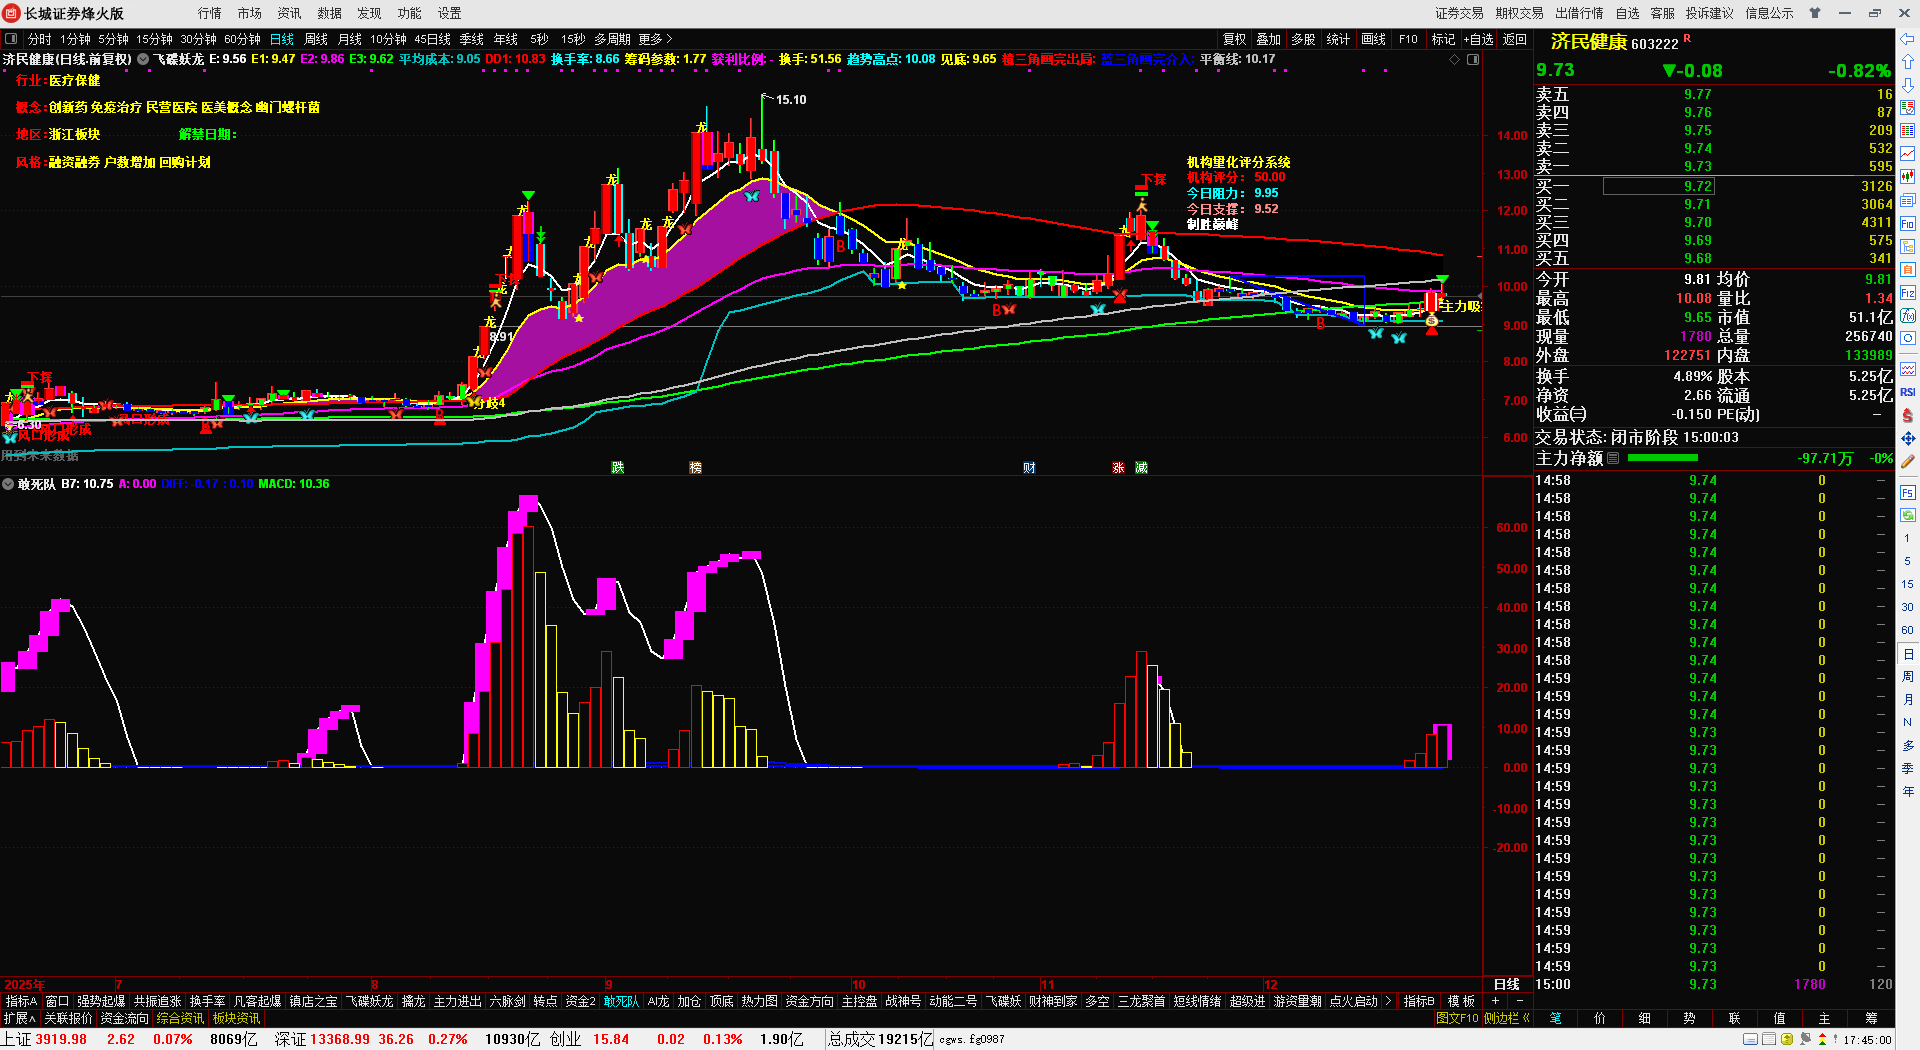The width and height of the screenshot is (1920, 1050).
Task: Switch chart period to 日线
Action: 282,39
